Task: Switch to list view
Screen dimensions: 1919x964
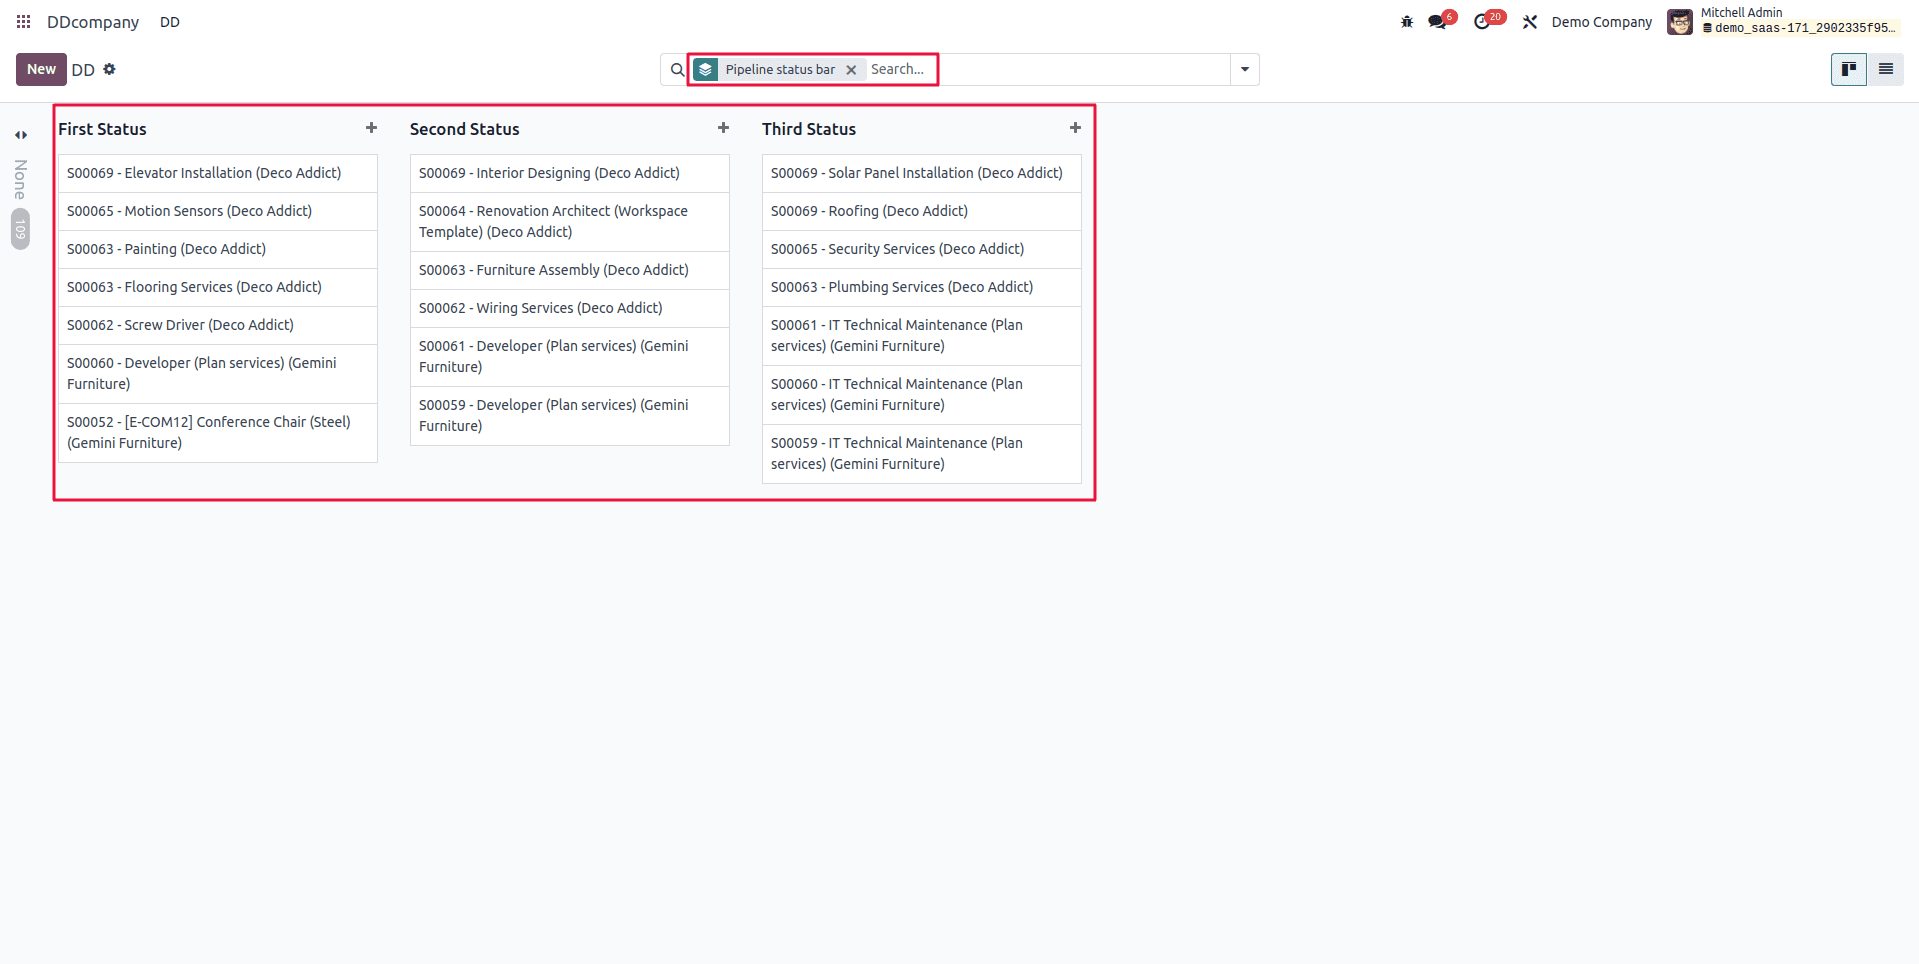Action: coord(1886,69)
